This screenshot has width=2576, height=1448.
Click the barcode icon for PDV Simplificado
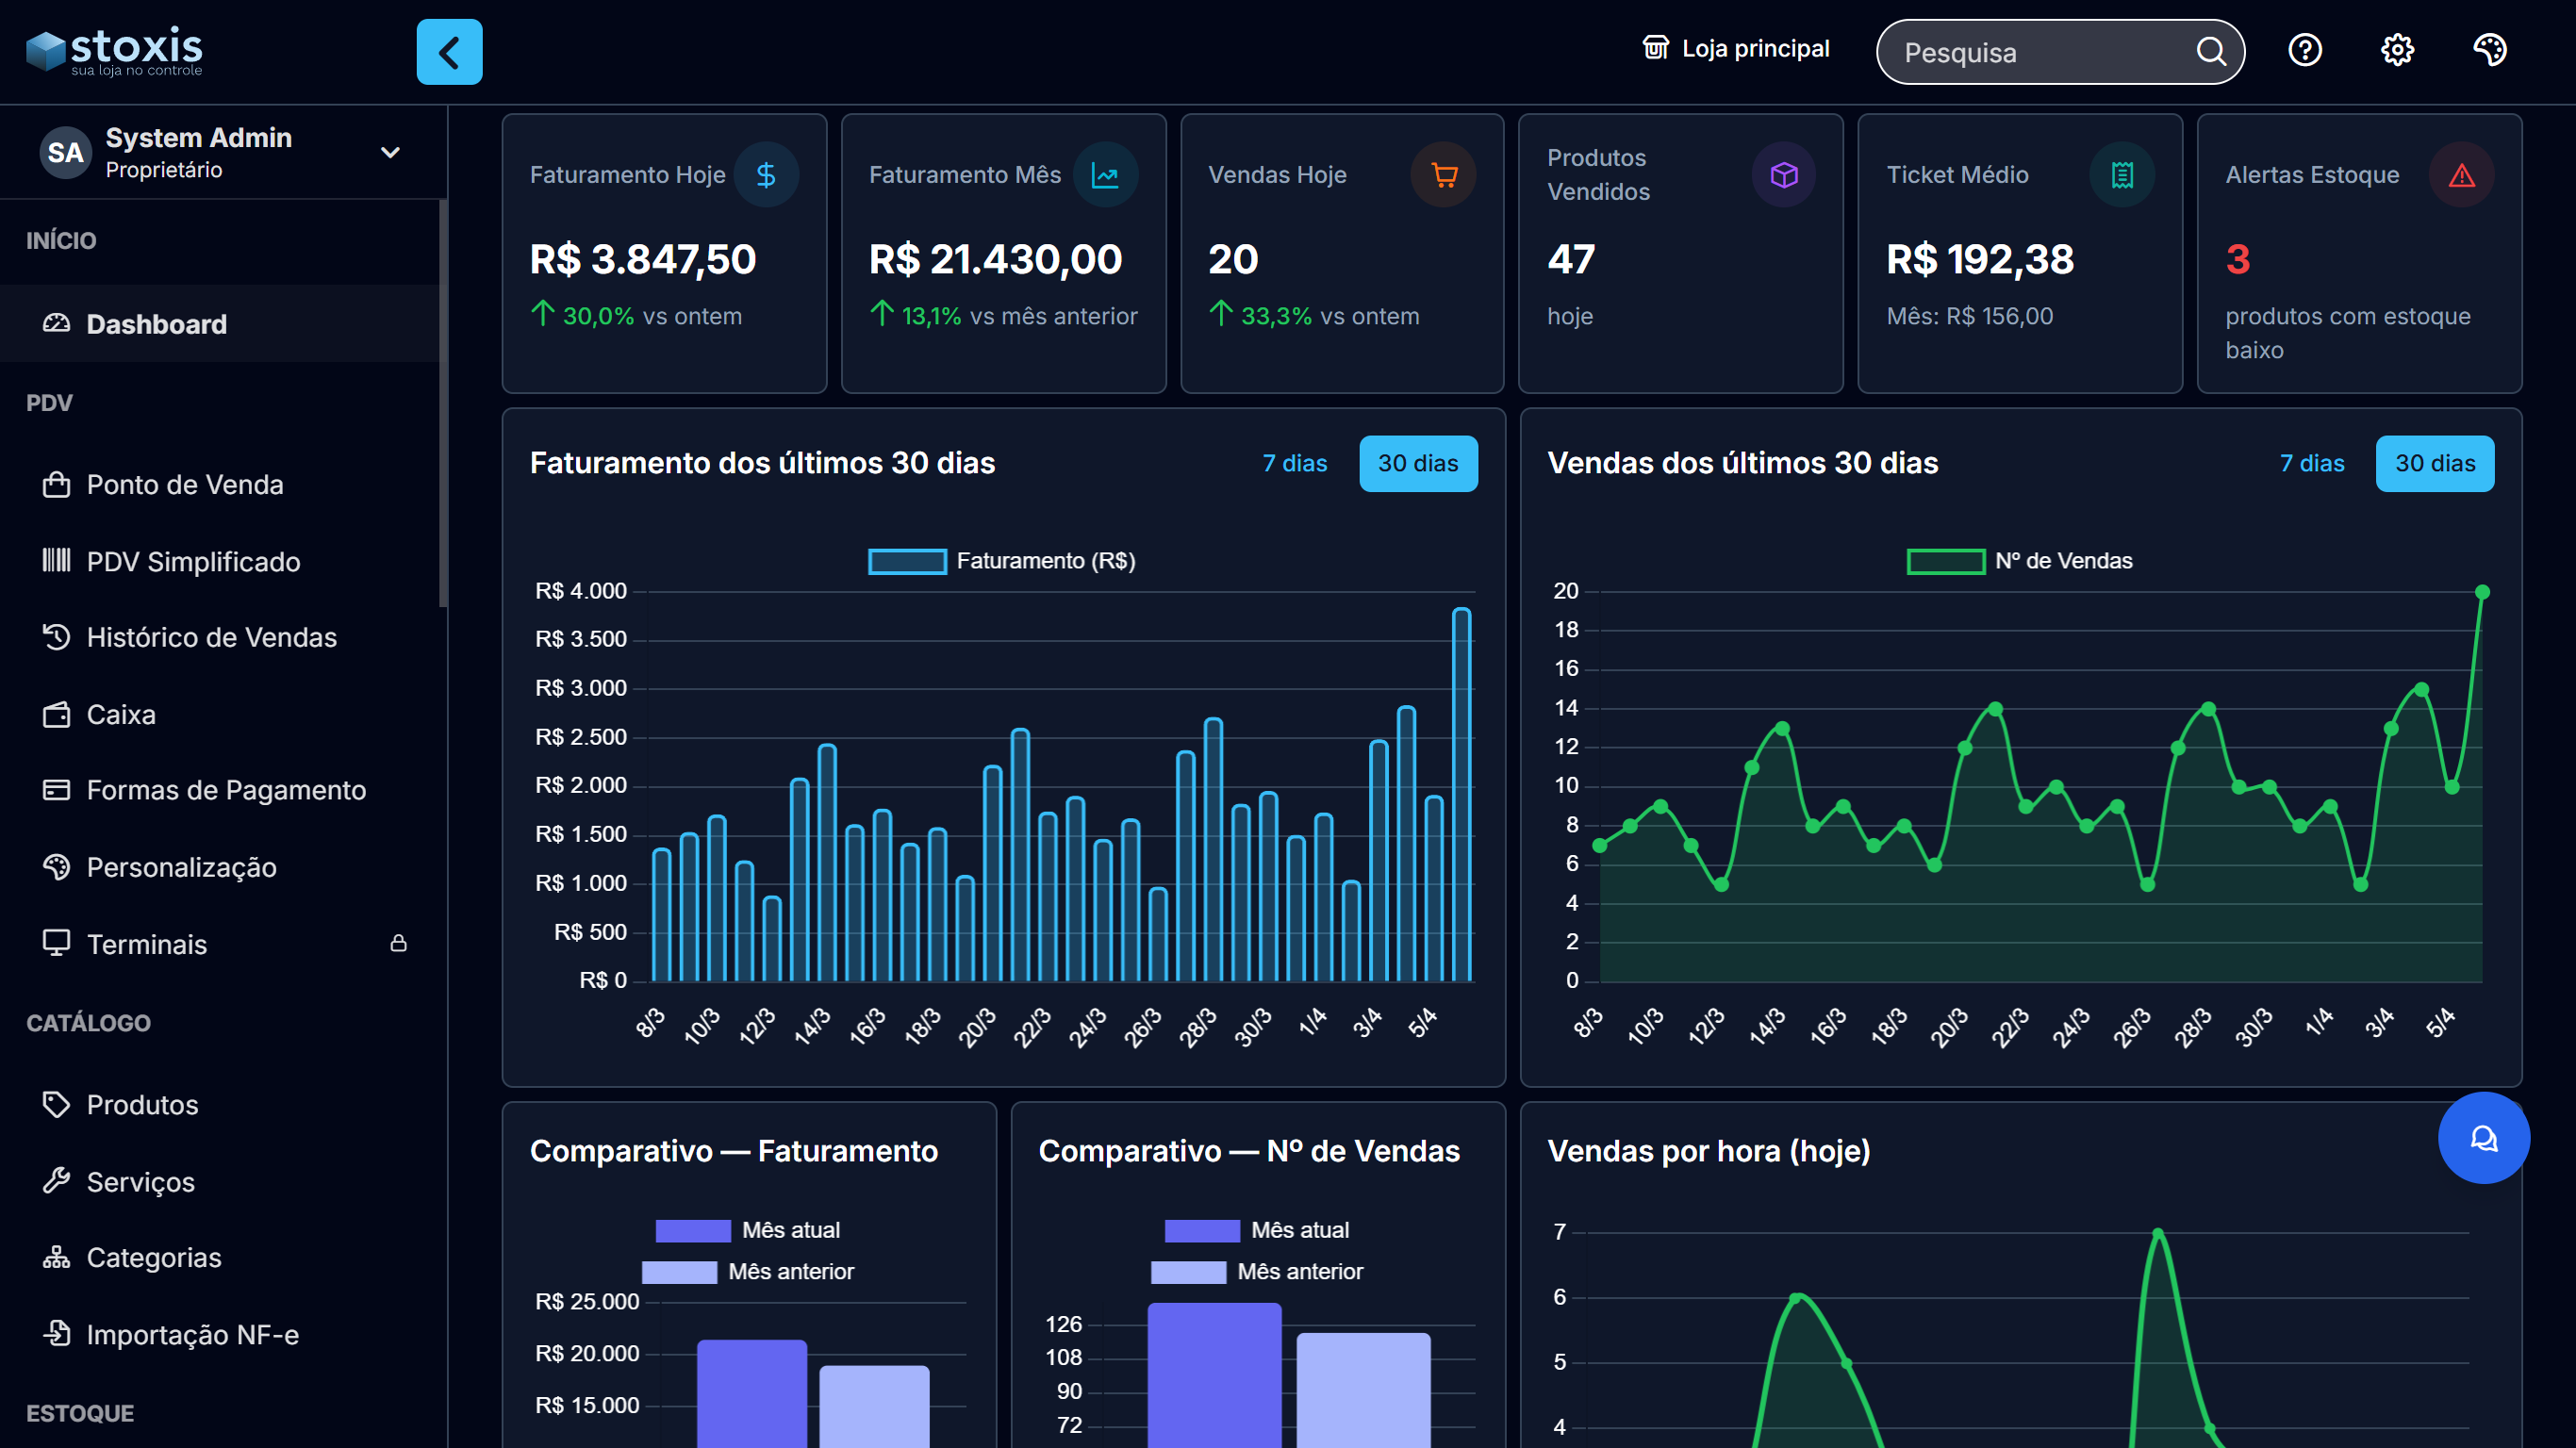[x=56, y=560]
